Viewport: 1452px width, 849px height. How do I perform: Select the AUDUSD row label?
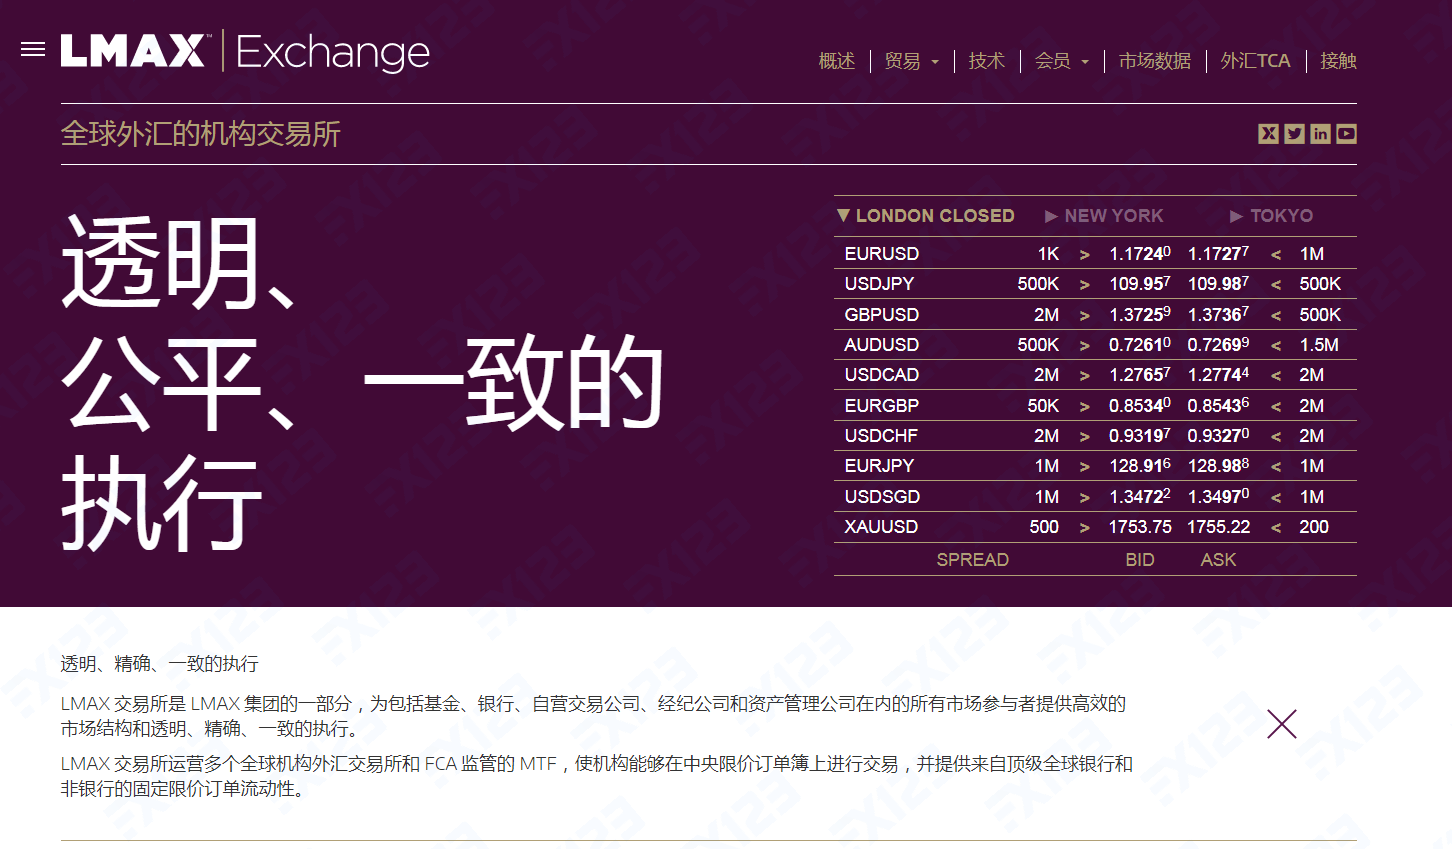pos(882,345)
